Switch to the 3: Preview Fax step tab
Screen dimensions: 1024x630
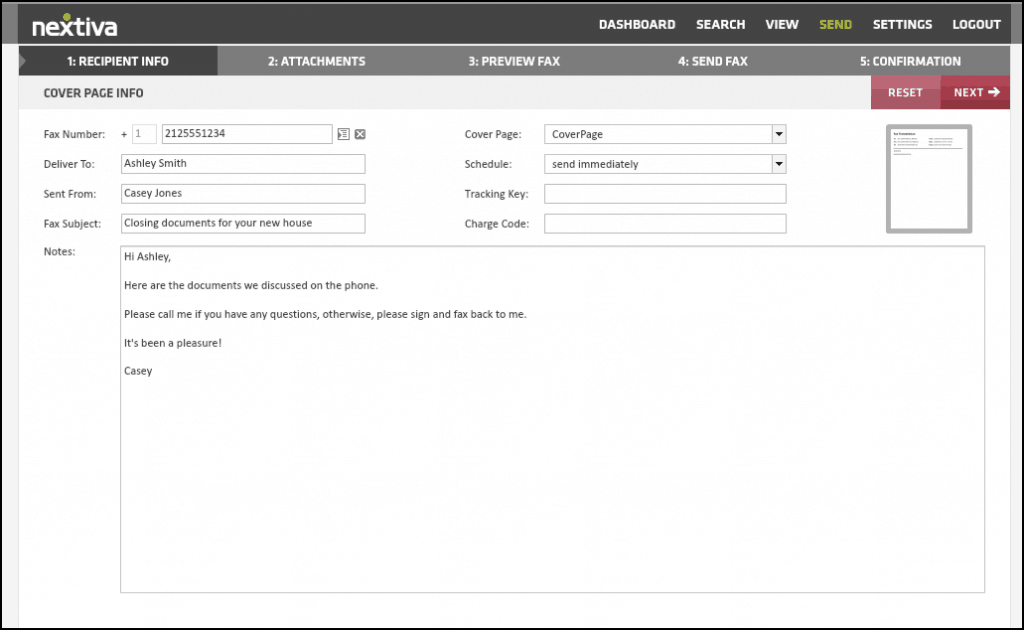(514, 61)
